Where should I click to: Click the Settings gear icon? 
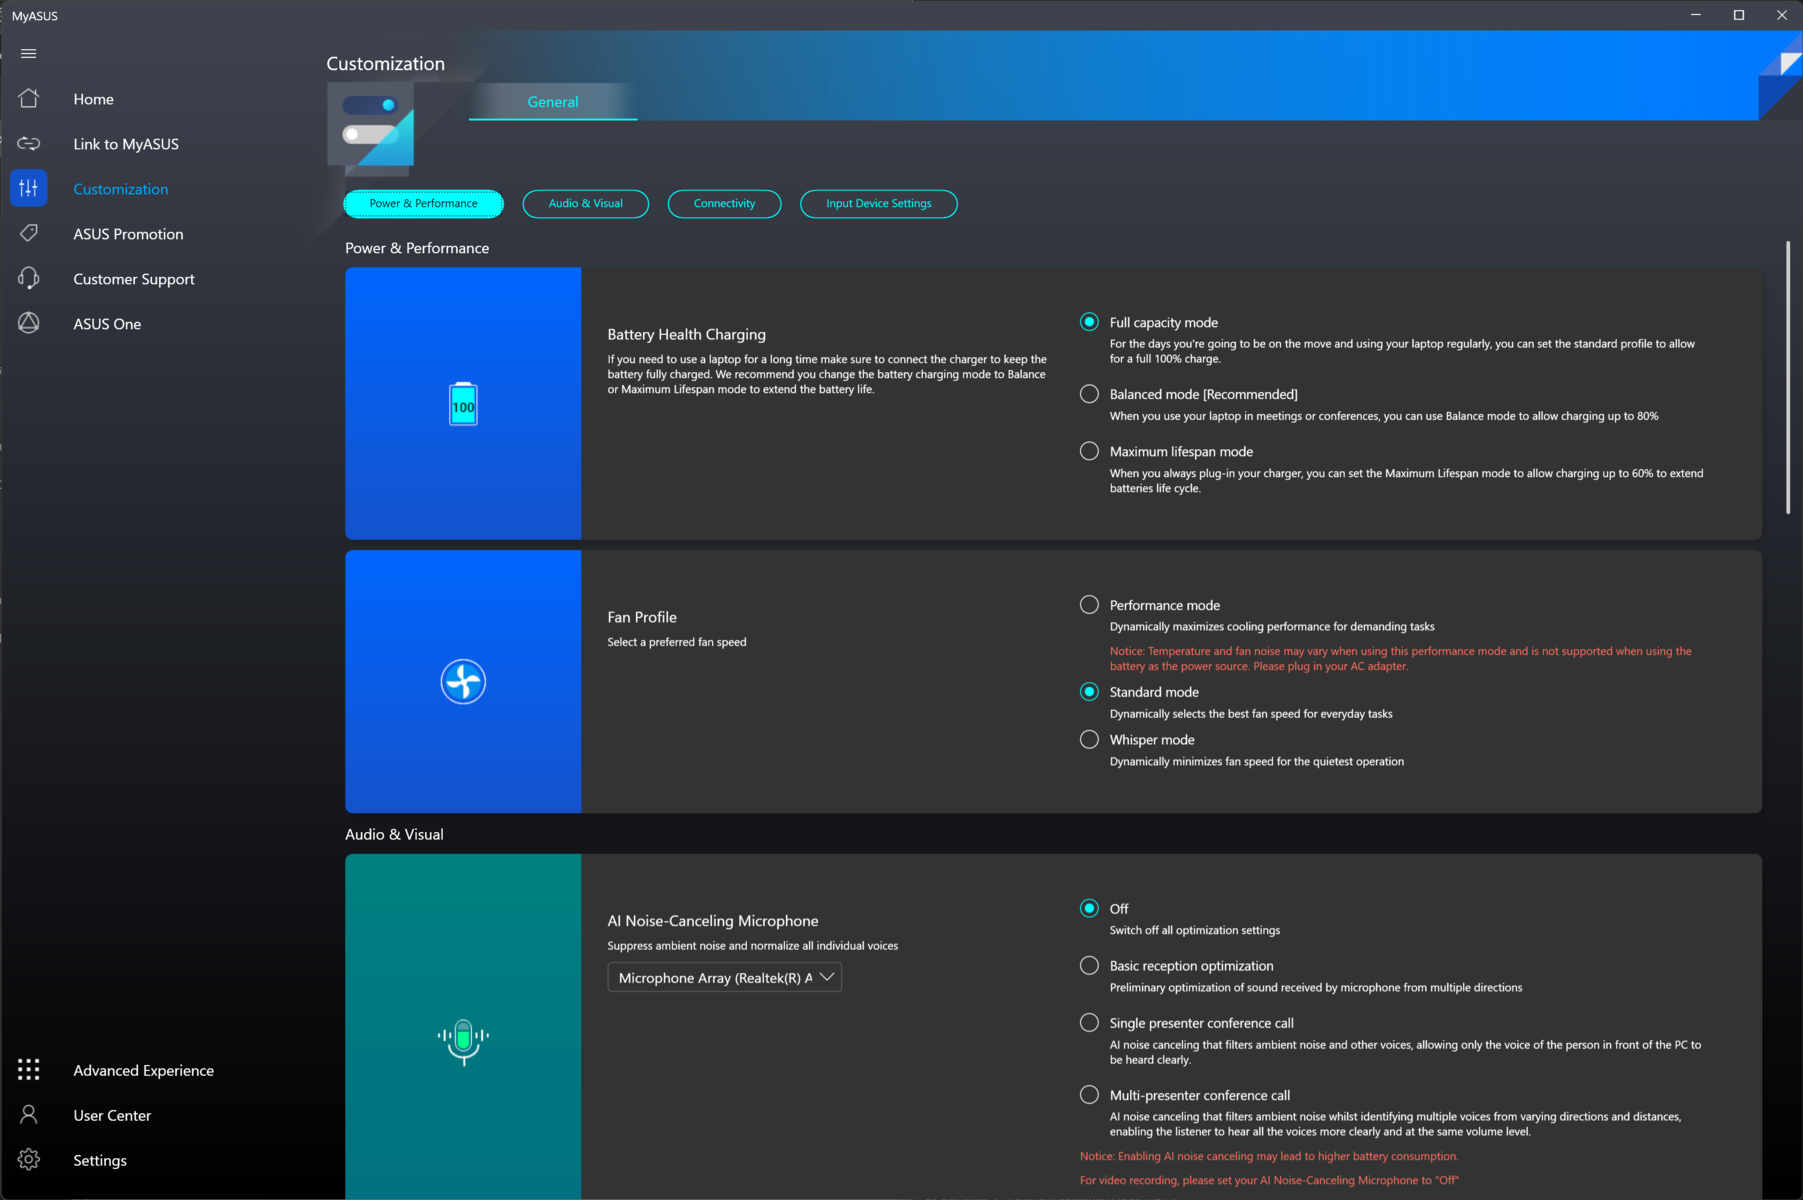tap(28, 1160)
